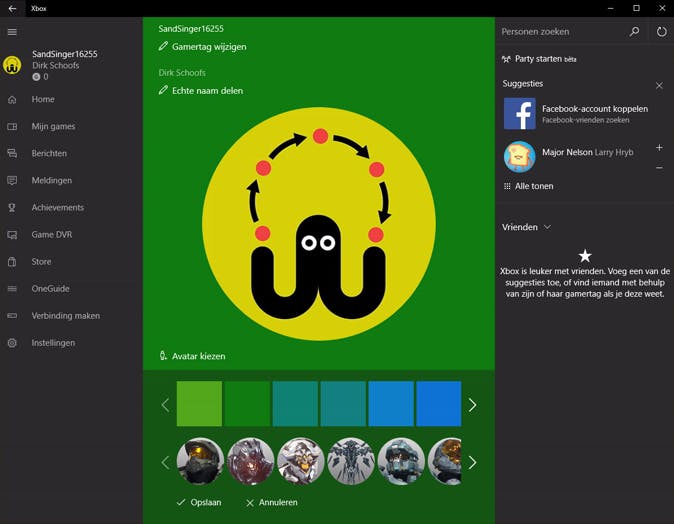Viewport: 674px width, 524px height.
Task: Click the Verbinding maken console icon
Action: pyautogui.click(x=12, y=316)
